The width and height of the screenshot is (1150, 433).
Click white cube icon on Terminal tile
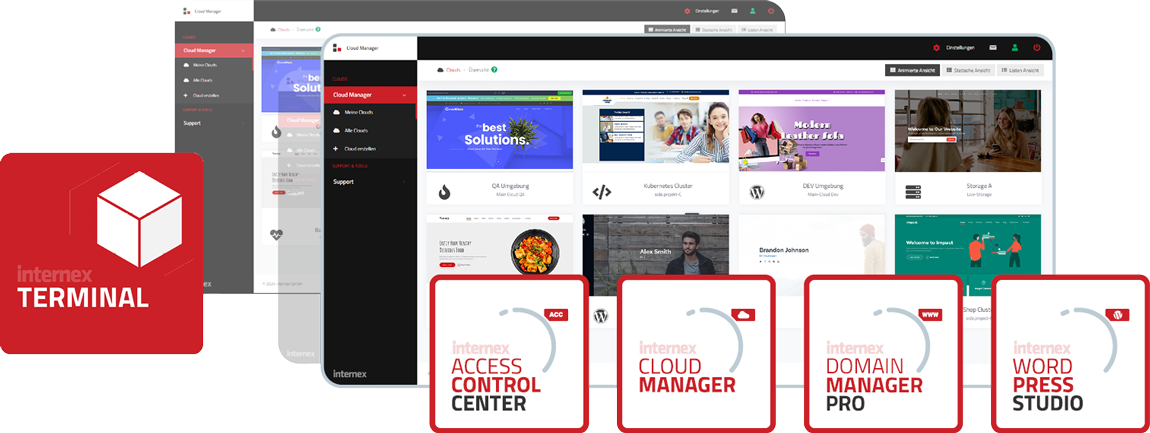click(x=139, y=218)
